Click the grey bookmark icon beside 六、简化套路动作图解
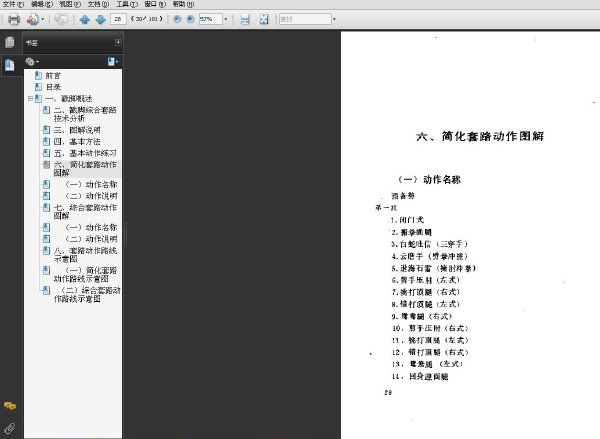Screen dimensions: 600x439 [46, 165]
